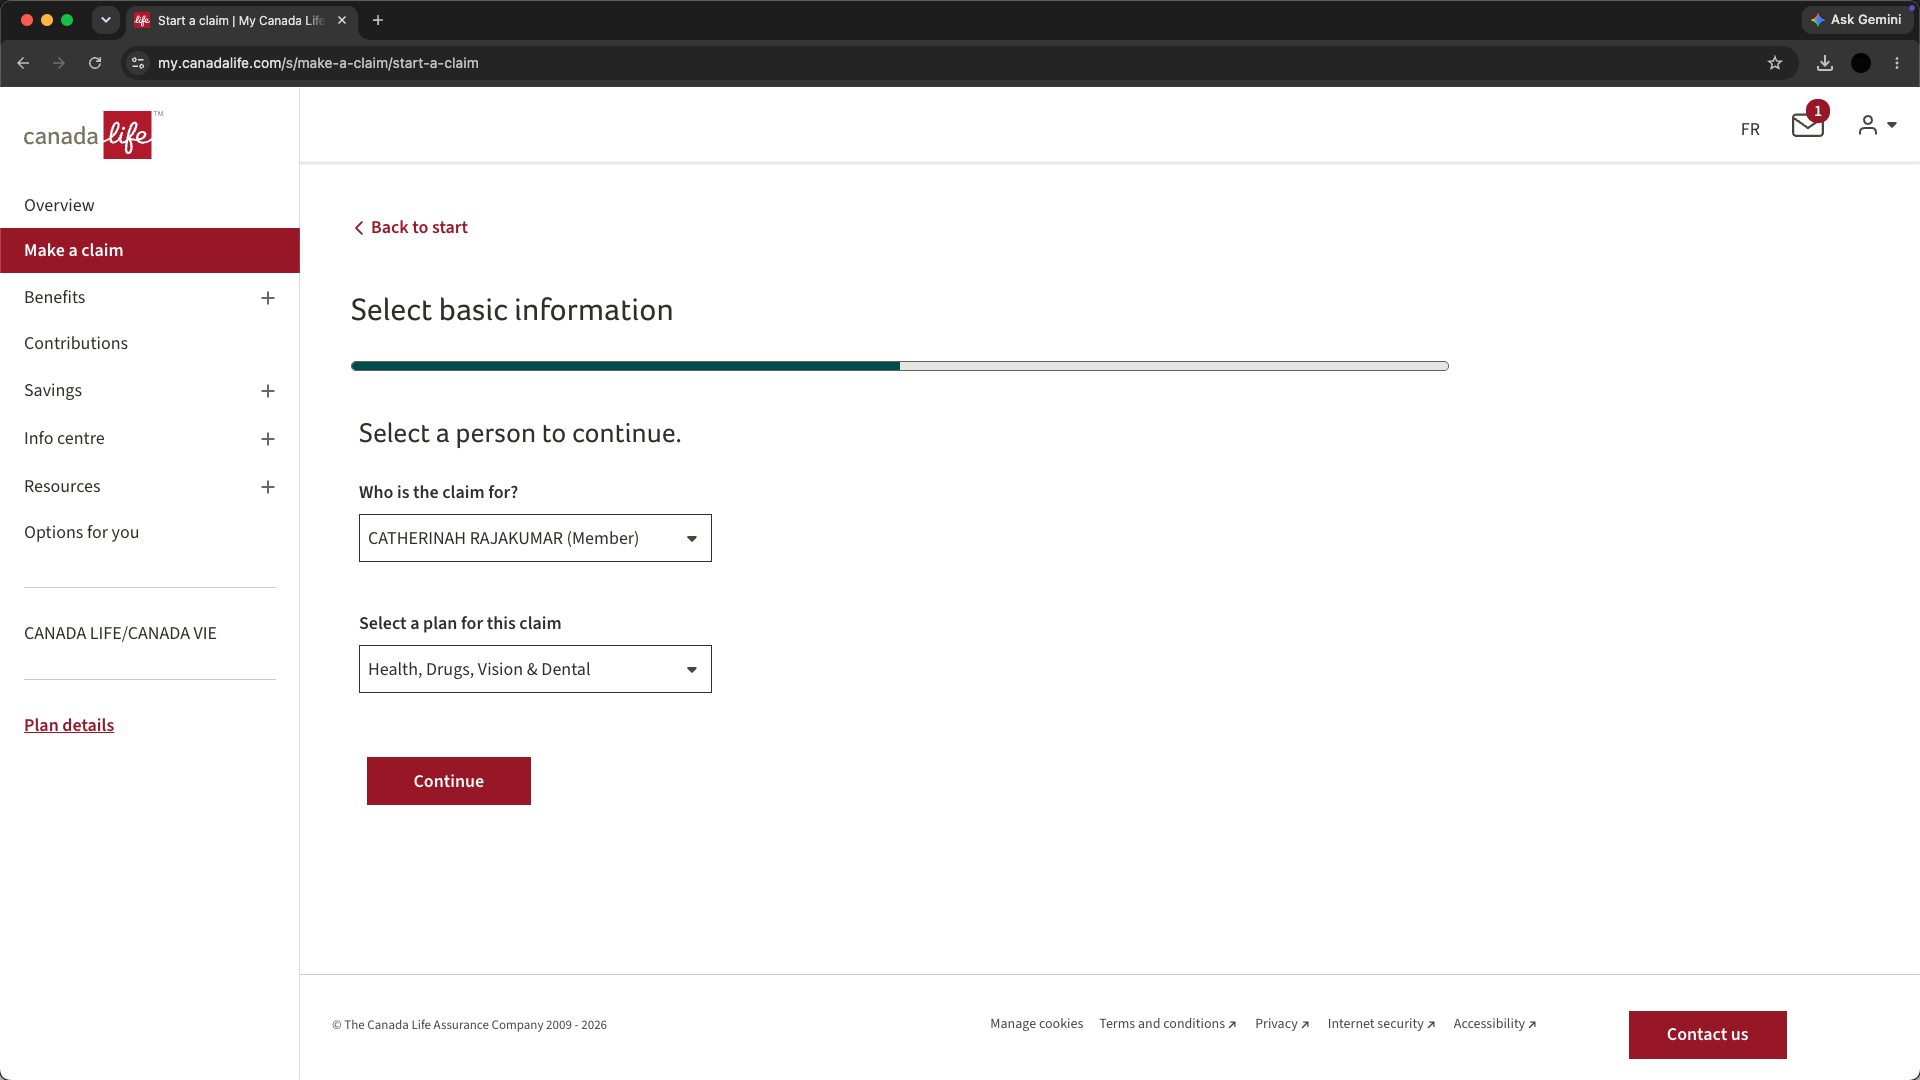Image resolution: width=1920 pixels, height=1080 pixels.
Task: Expand the Benefits menu plus icon
Action: point(268,298)
